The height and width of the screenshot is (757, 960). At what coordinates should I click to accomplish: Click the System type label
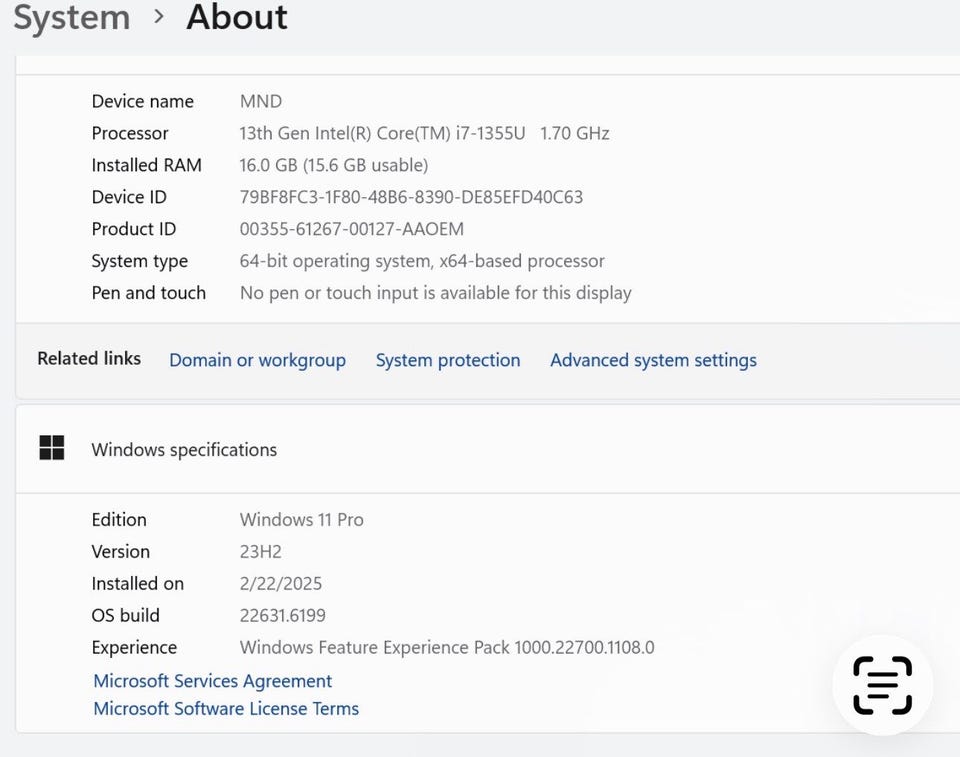pyautogui.click(x=140, y=262)
